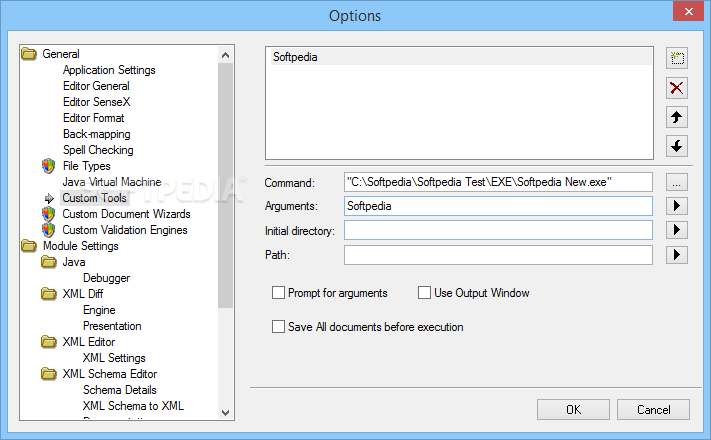
Task: Open the General folder icon
Action: pyautogui.click(x=29, y=54)
